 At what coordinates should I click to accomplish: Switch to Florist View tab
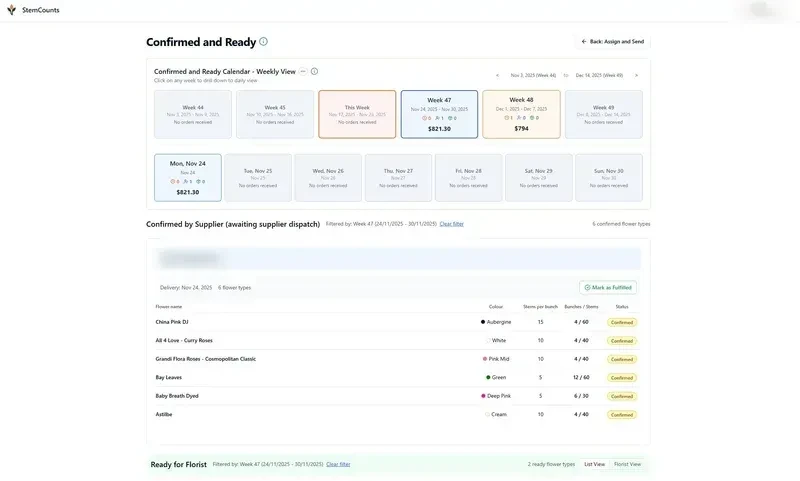click(x=627, y=464)
